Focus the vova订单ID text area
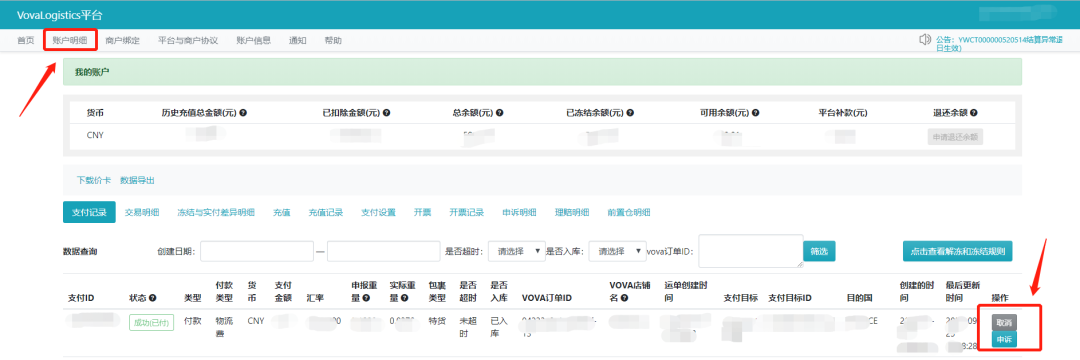Image resolution: width=1080 pixels, height=360 pixels. (x=751, y=251)
